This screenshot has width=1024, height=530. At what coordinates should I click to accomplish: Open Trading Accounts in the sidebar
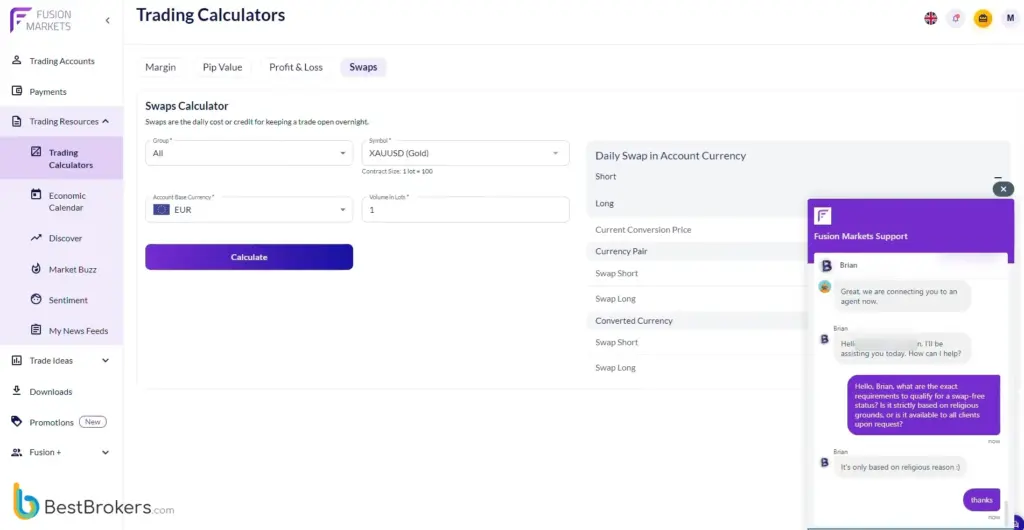pyautogui.click(x=61, y=61)
